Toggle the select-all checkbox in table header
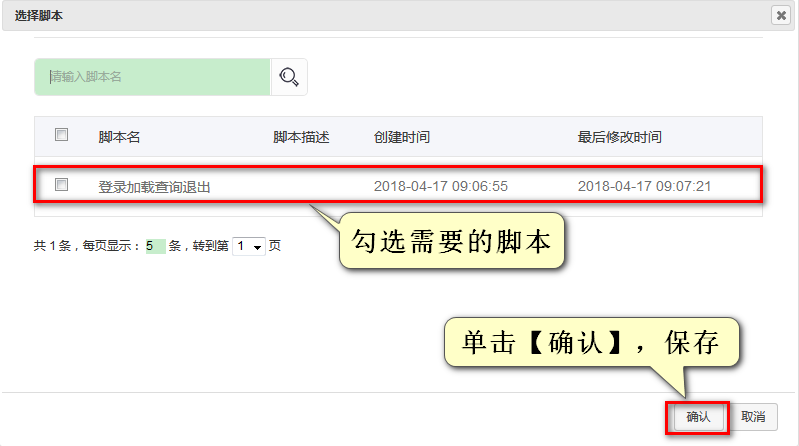Image resolution: width=799 pixels, height=446 pixels. (61, 135)
